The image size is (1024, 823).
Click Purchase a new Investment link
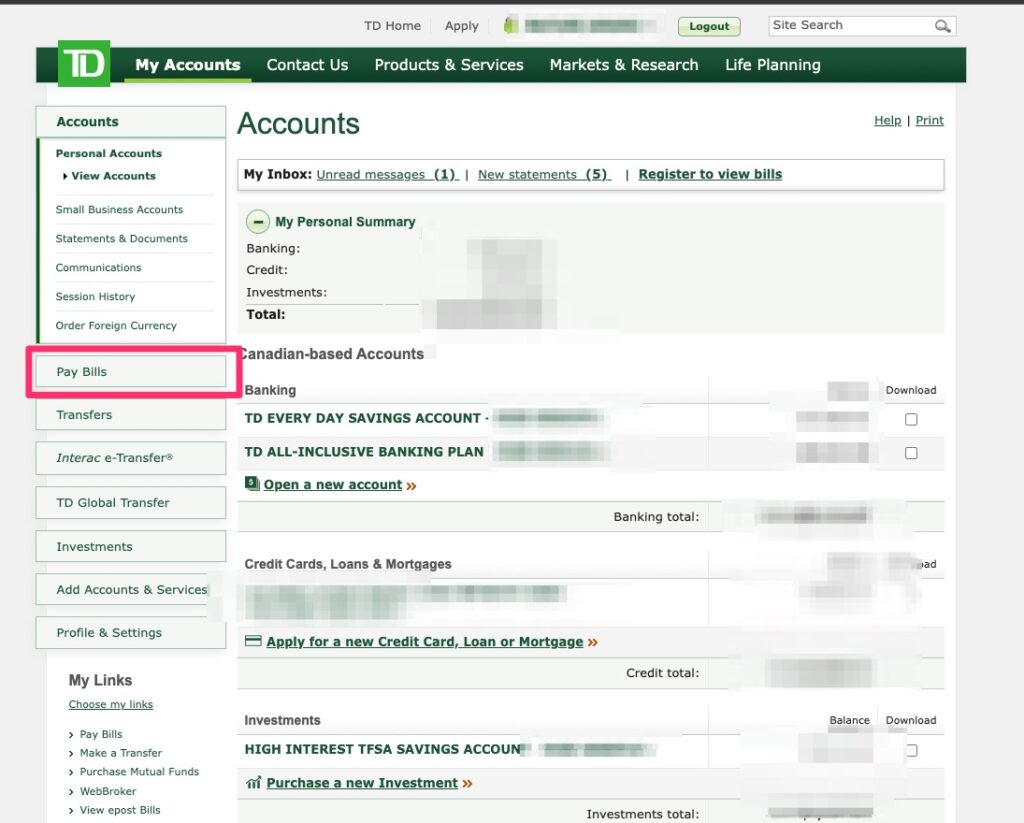coord(362,783)
